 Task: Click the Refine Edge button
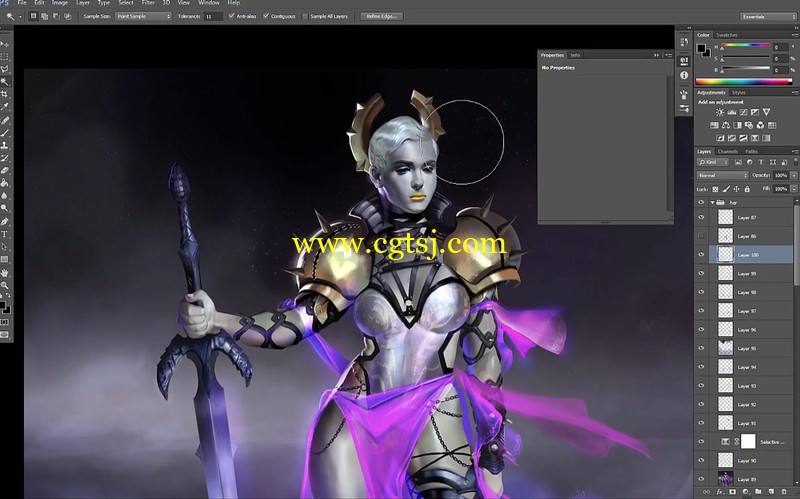pos(382,16)
